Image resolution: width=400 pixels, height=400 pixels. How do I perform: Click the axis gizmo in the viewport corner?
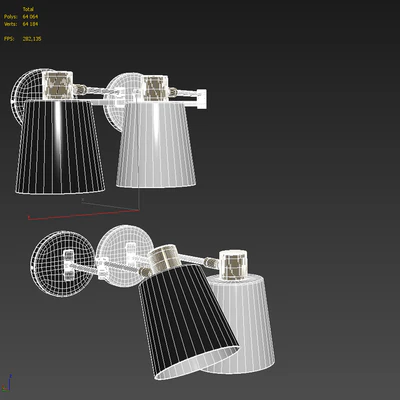pyautogui.click(x=7, y=383)
